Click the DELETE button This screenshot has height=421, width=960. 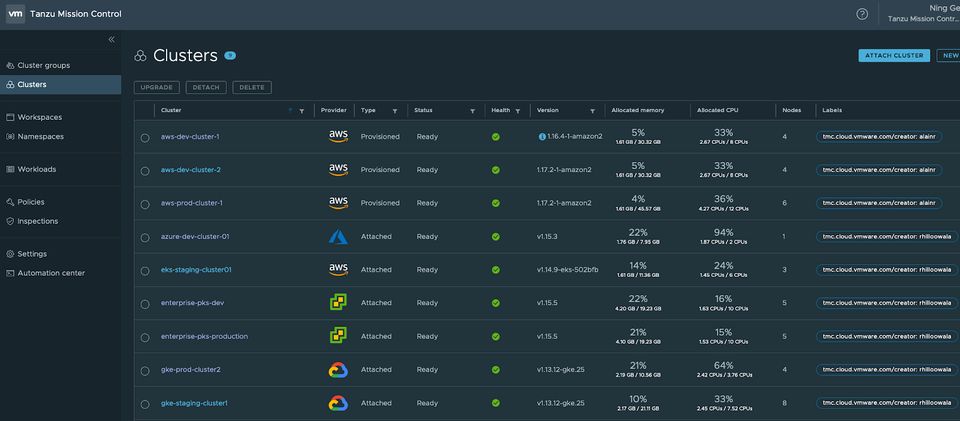pyautogui.click(x=252, y=88)
